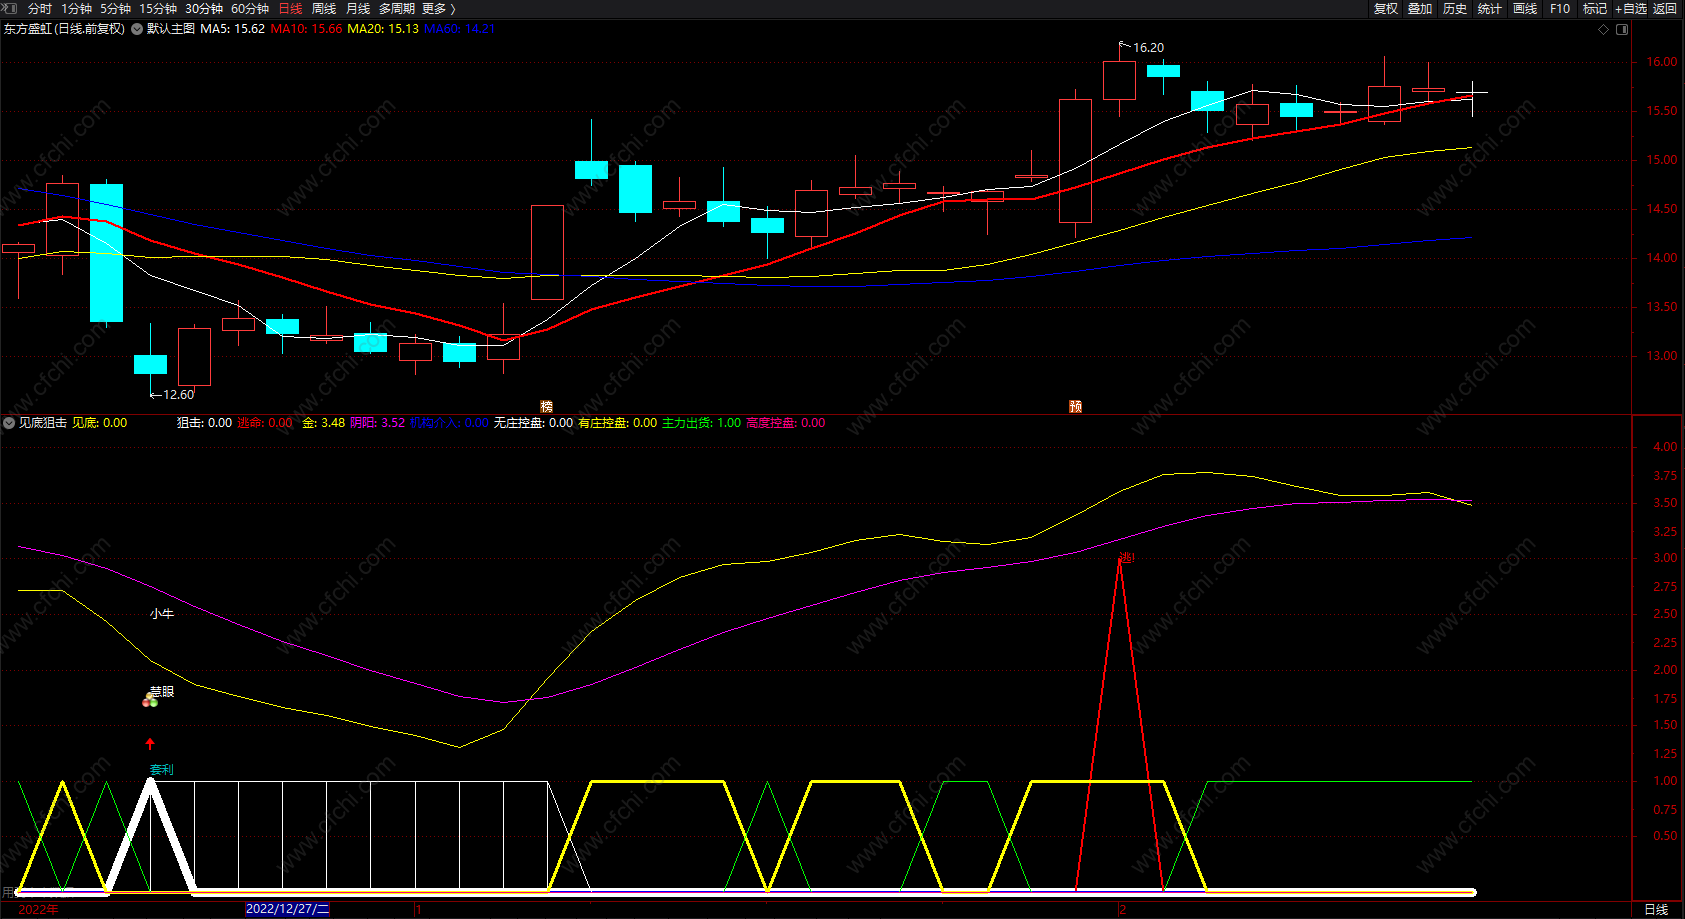
Task: Click the blue MA60: 14.21 label
Action: (x=460, y=29)
